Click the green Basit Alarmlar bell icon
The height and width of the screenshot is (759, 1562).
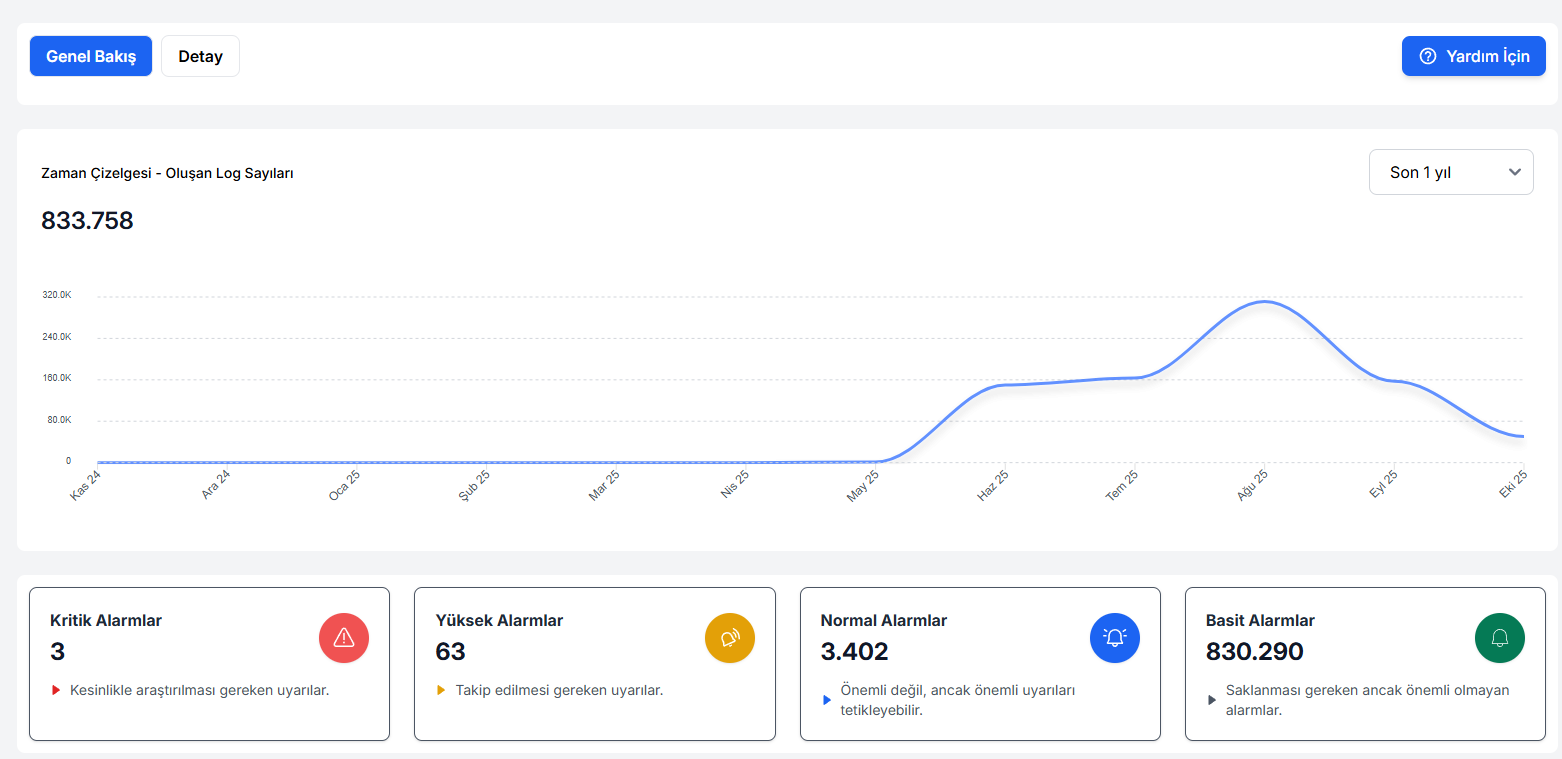(1500, 638)
